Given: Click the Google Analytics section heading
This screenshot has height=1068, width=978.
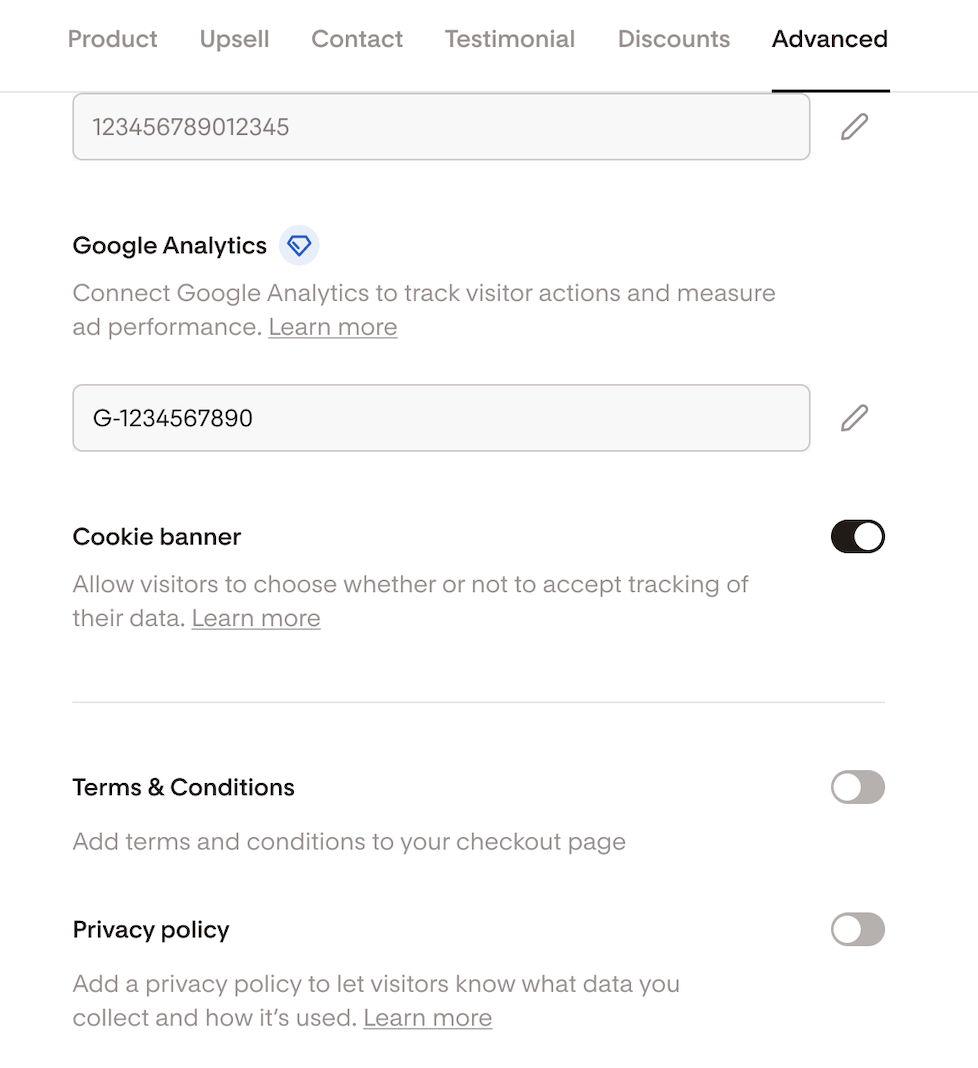Looking at the screenshot, I should [x=170, y=246].
